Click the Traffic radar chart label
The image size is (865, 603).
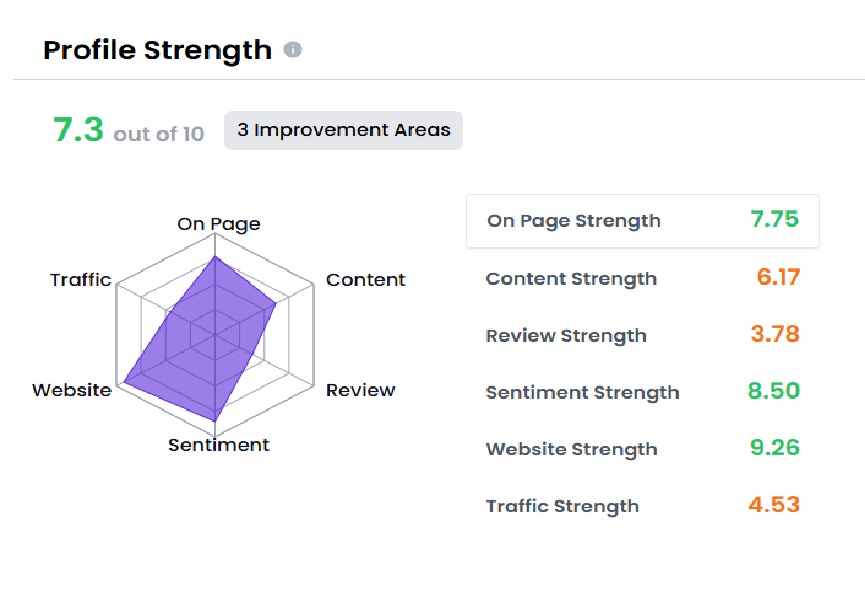pyautogui.click(x=80, y=280)
